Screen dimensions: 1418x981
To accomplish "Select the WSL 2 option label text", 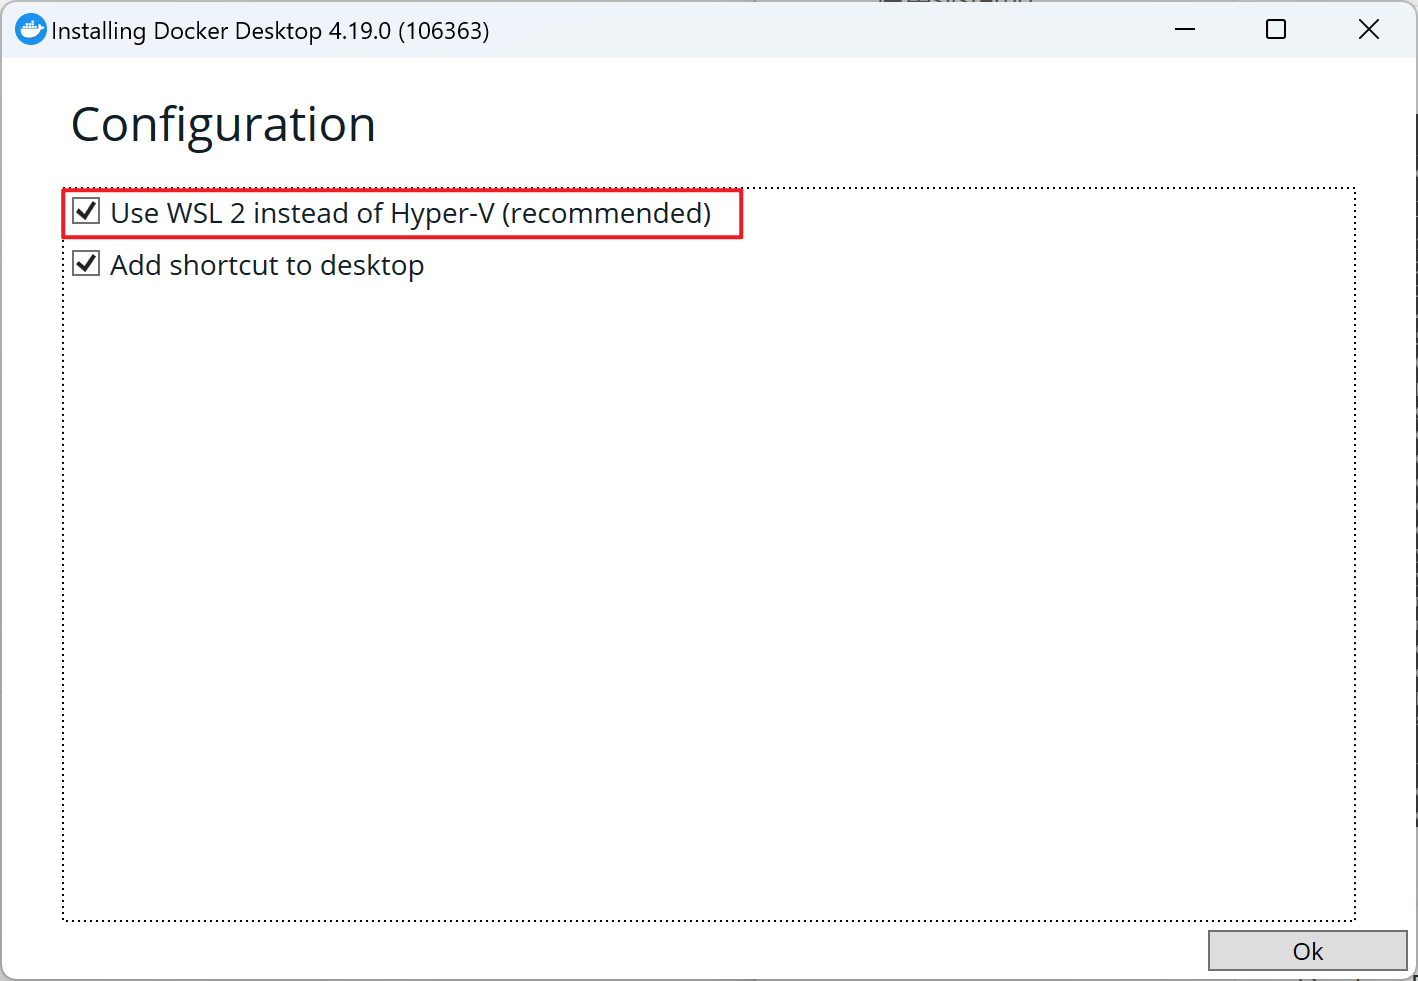I will pos(410,212).
